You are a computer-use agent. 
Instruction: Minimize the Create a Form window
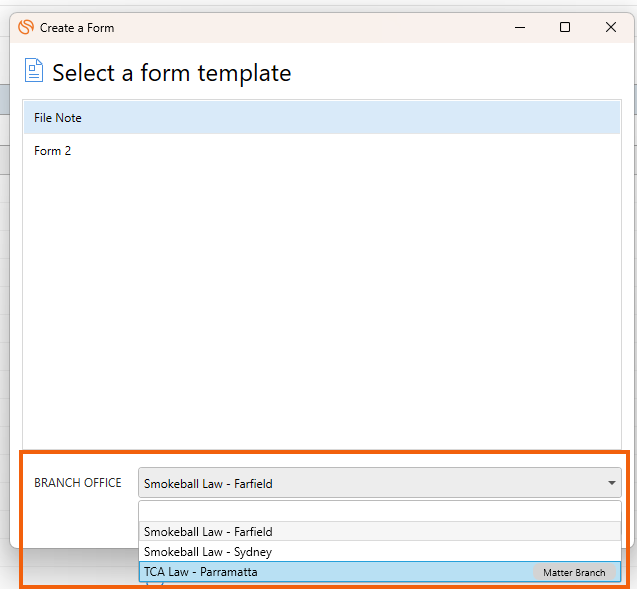coord(520,28)
